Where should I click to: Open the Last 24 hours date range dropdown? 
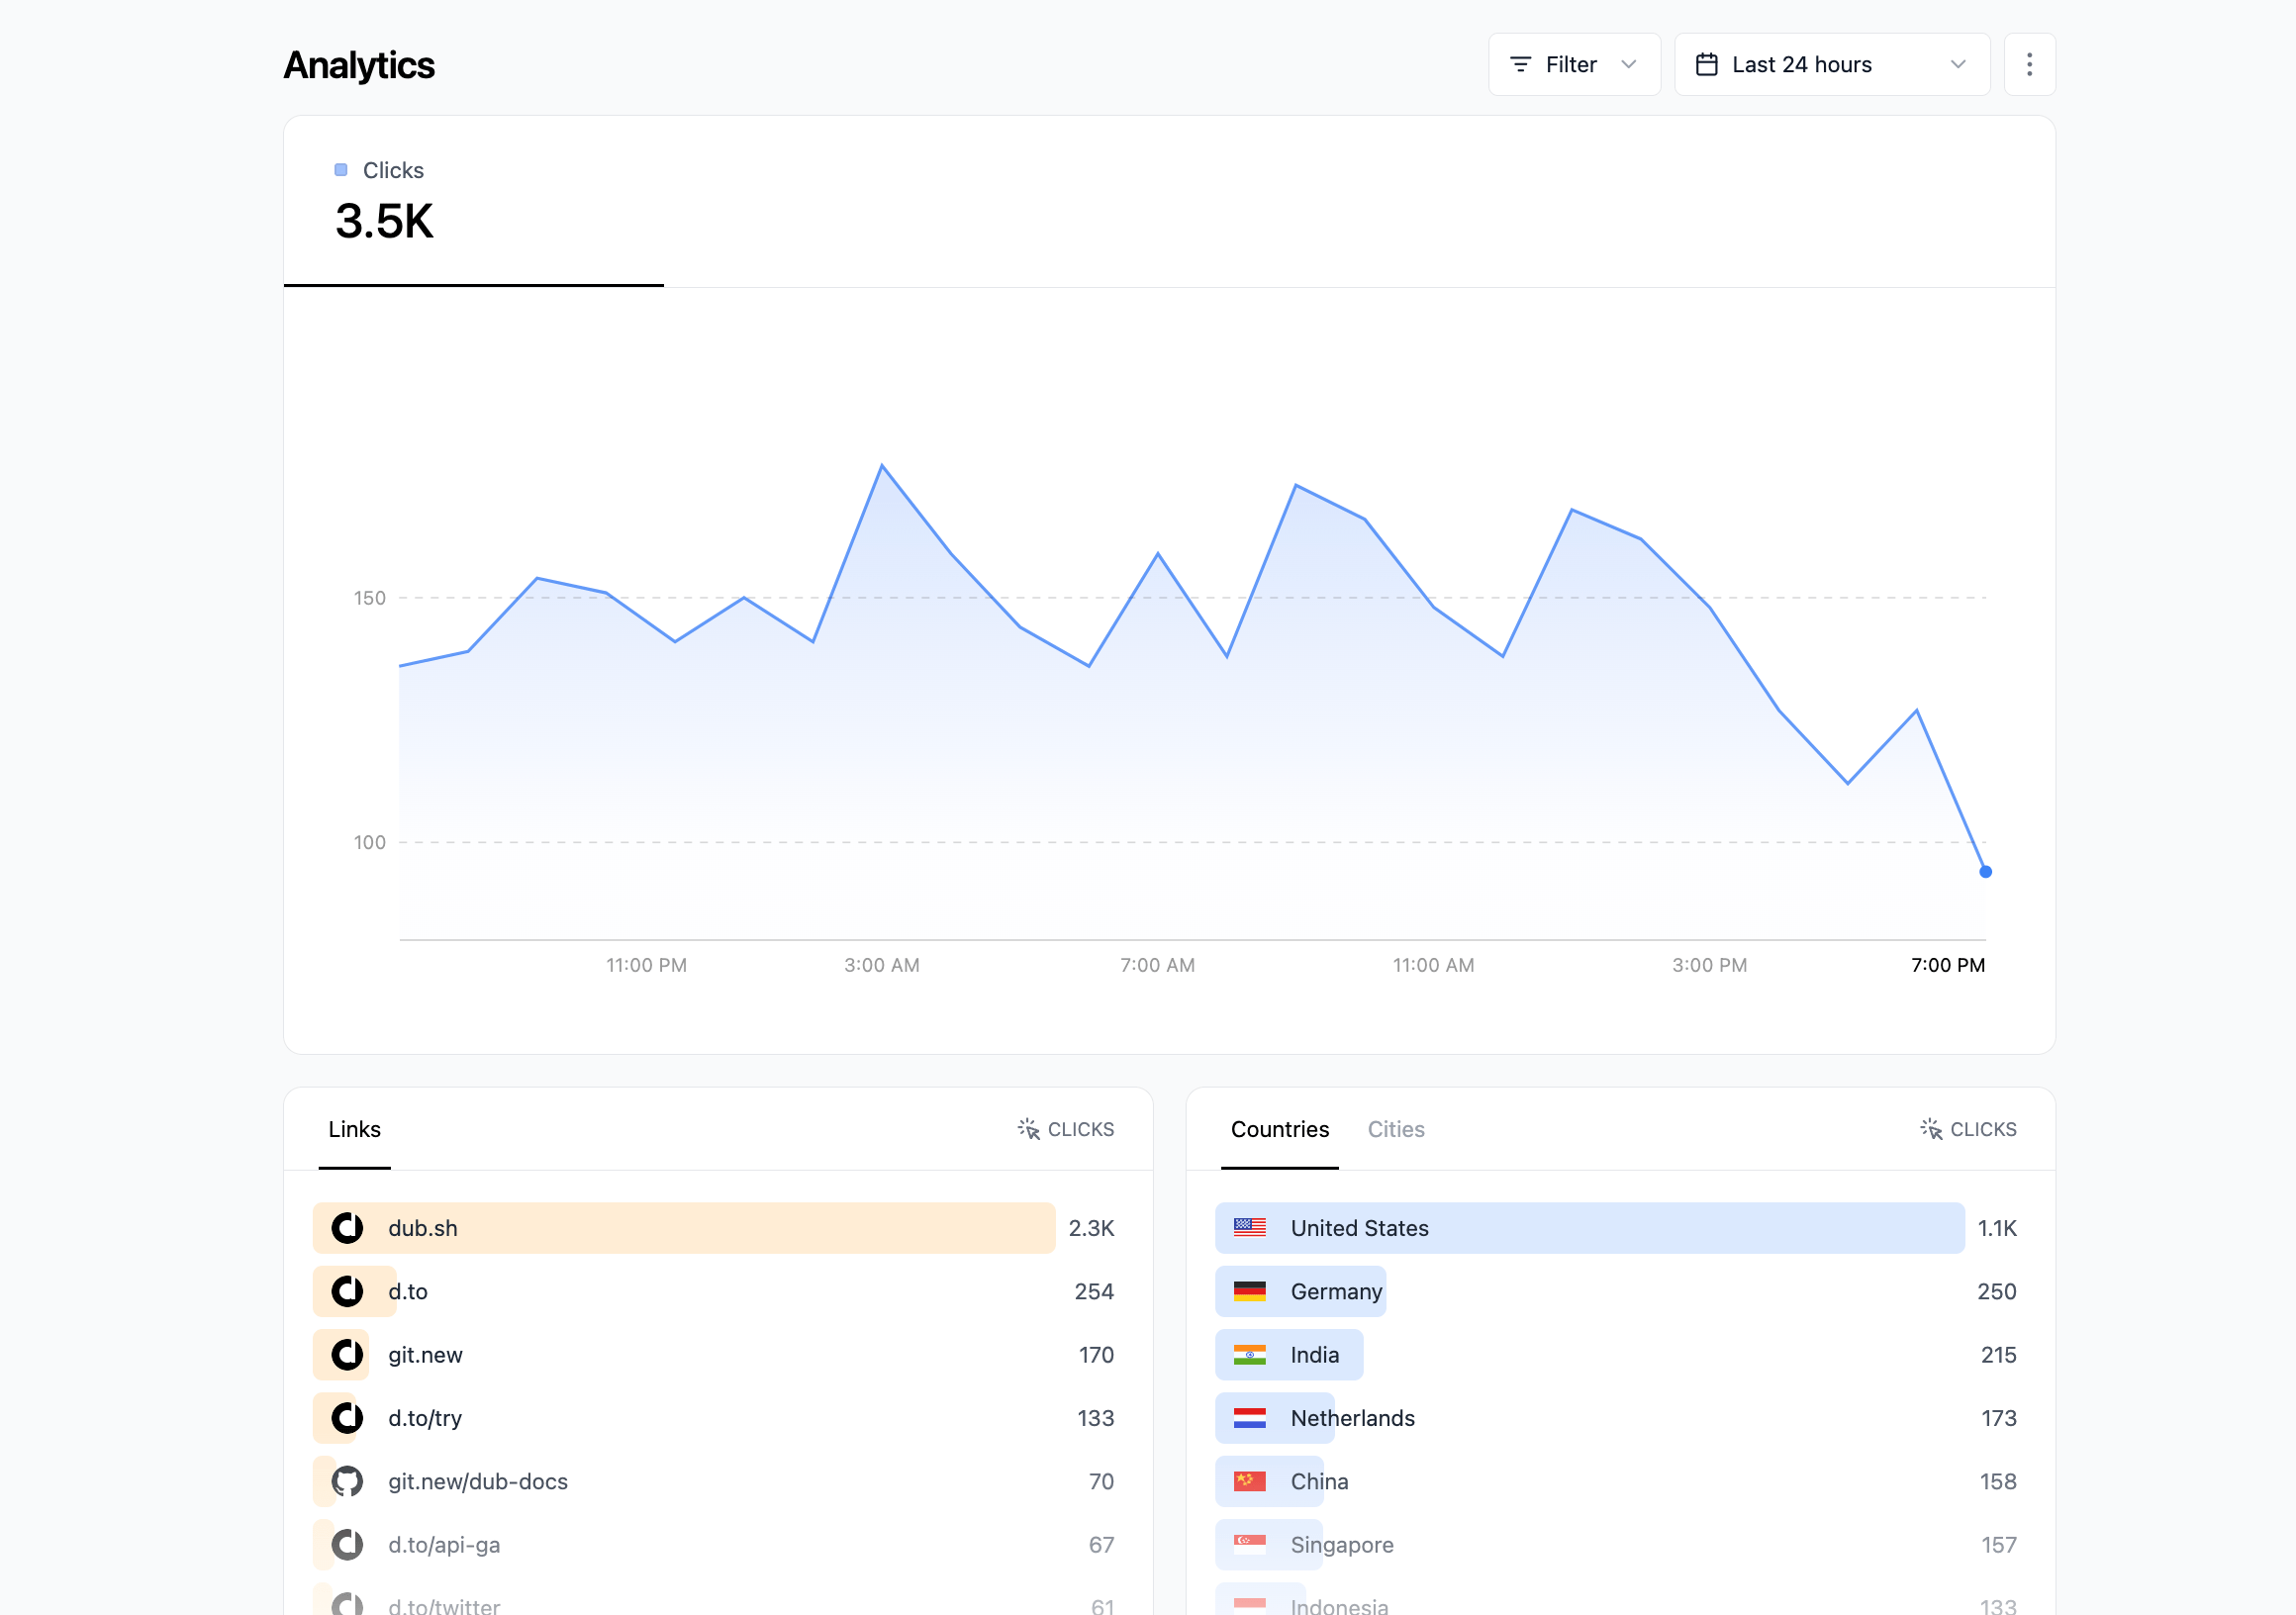point(1831,63)
